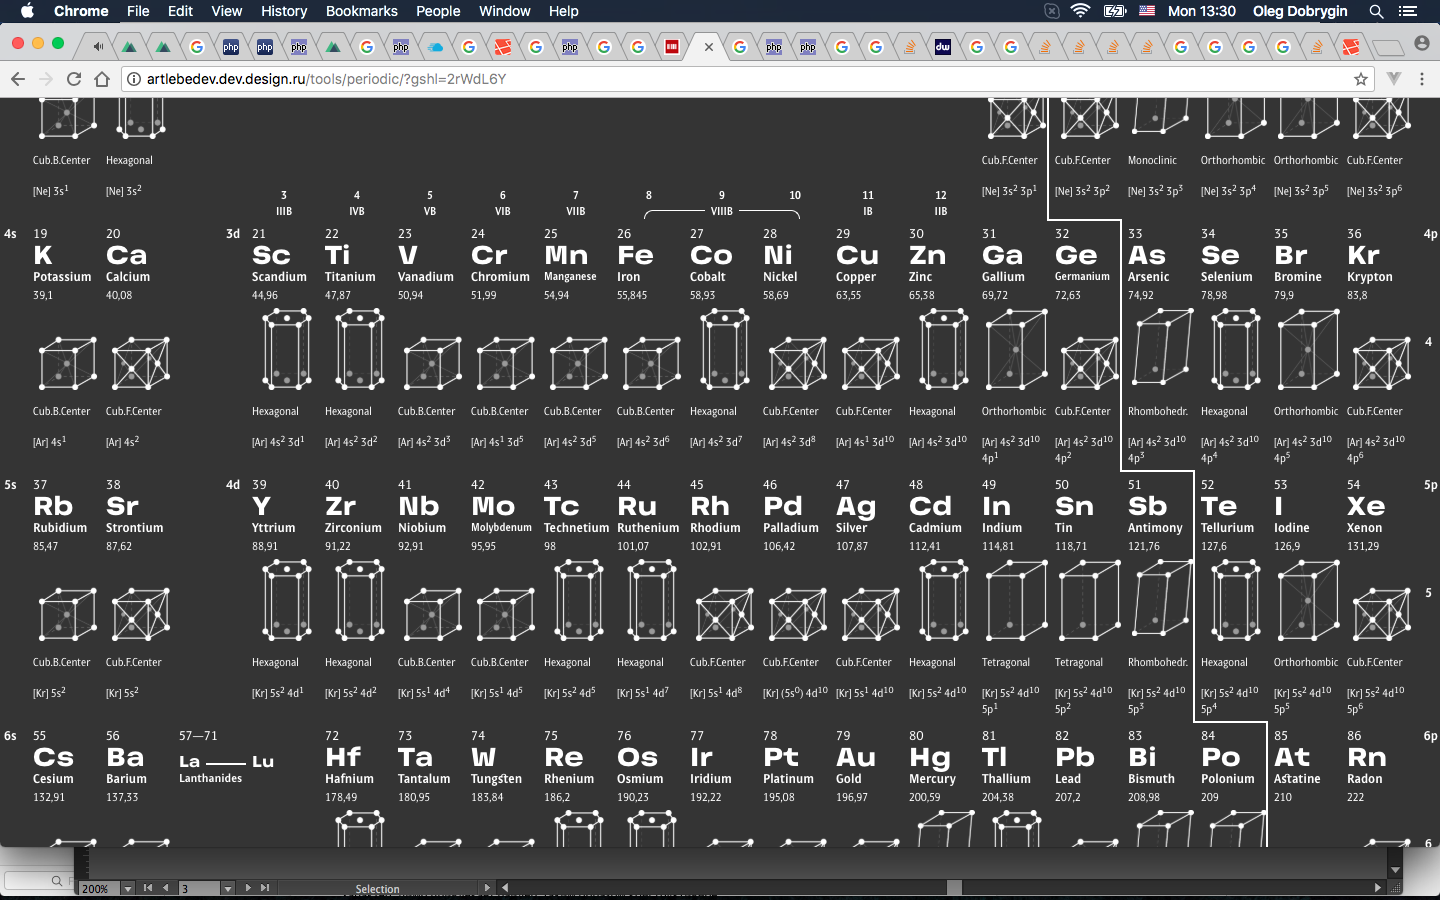Close the currently active browser tab

pyautogui.click(x=709, y=46)
